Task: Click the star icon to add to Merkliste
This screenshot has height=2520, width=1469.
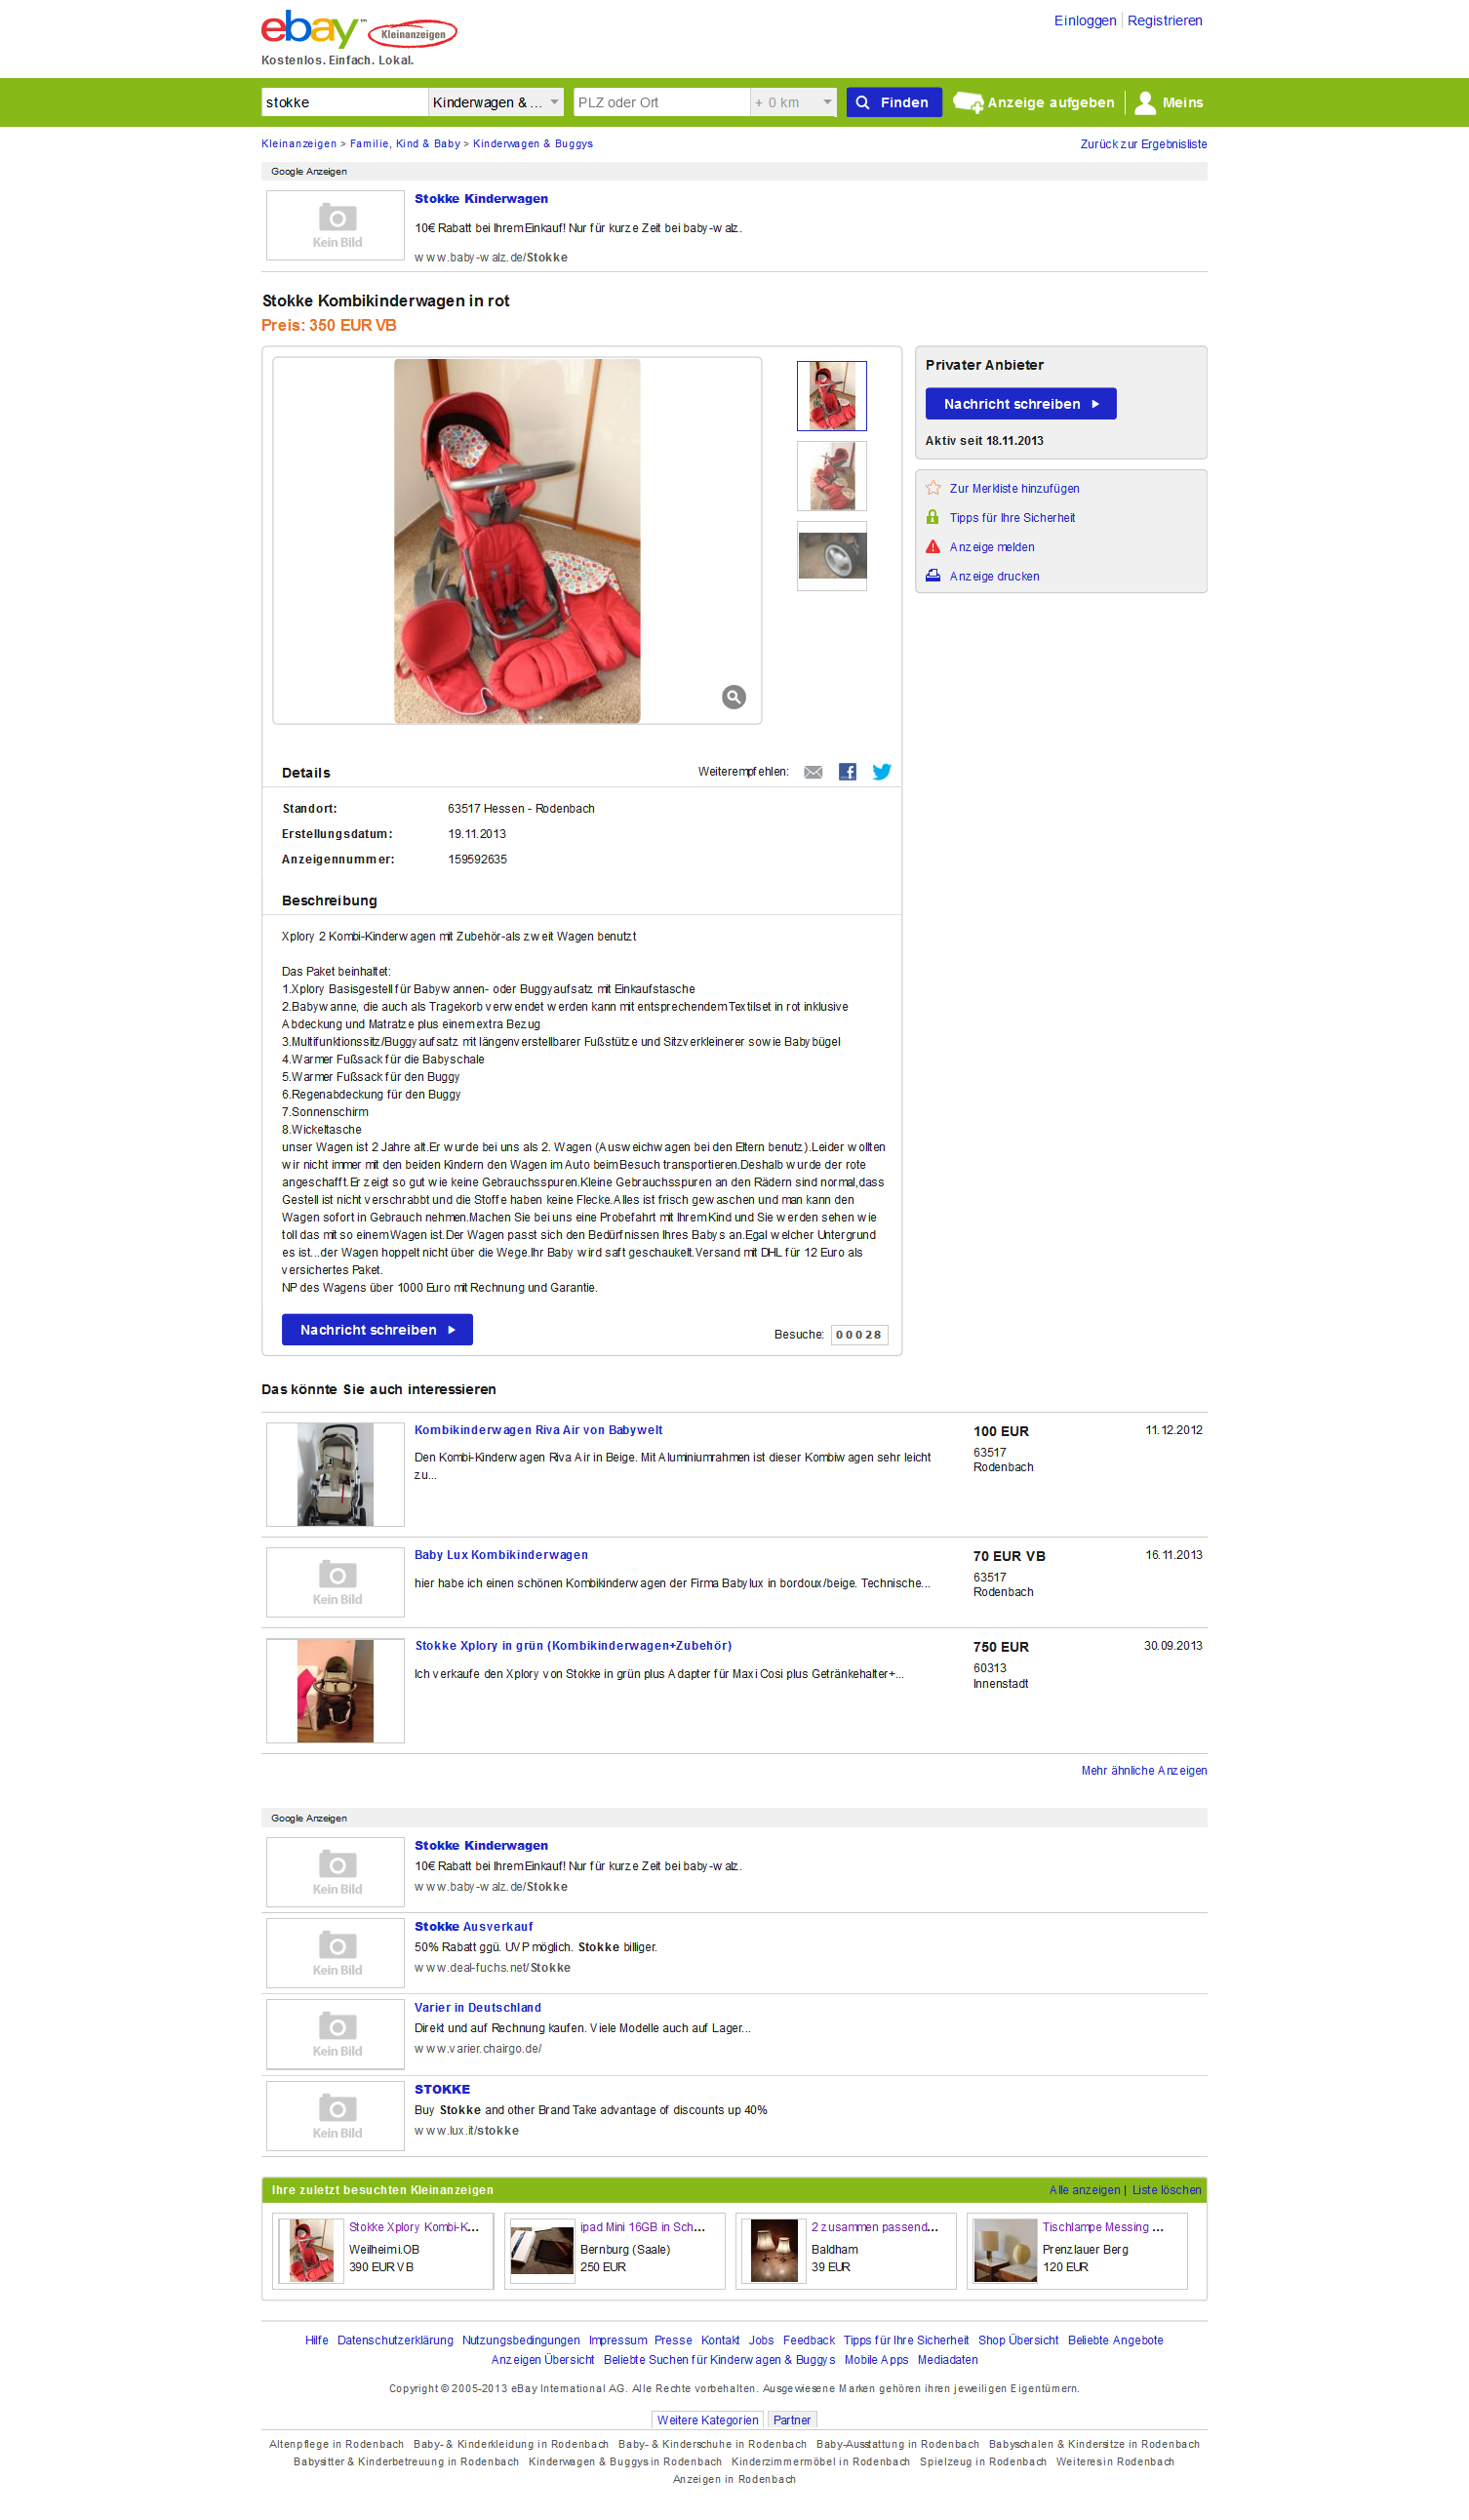Action: (x=933, y=488)
